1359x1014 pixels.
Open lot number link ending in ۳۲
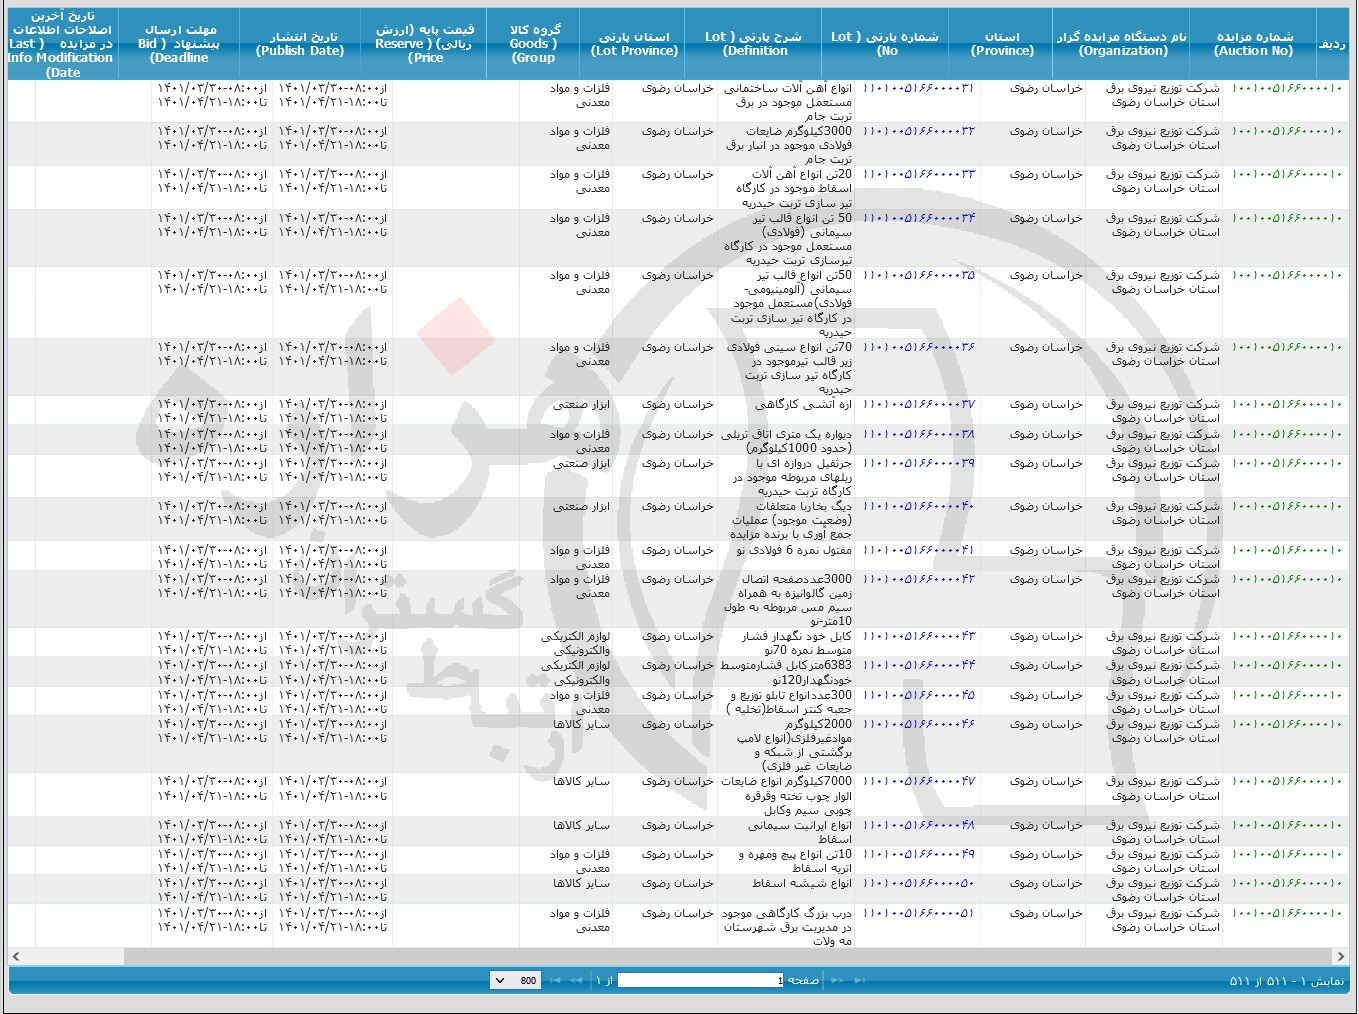point(918,132)
